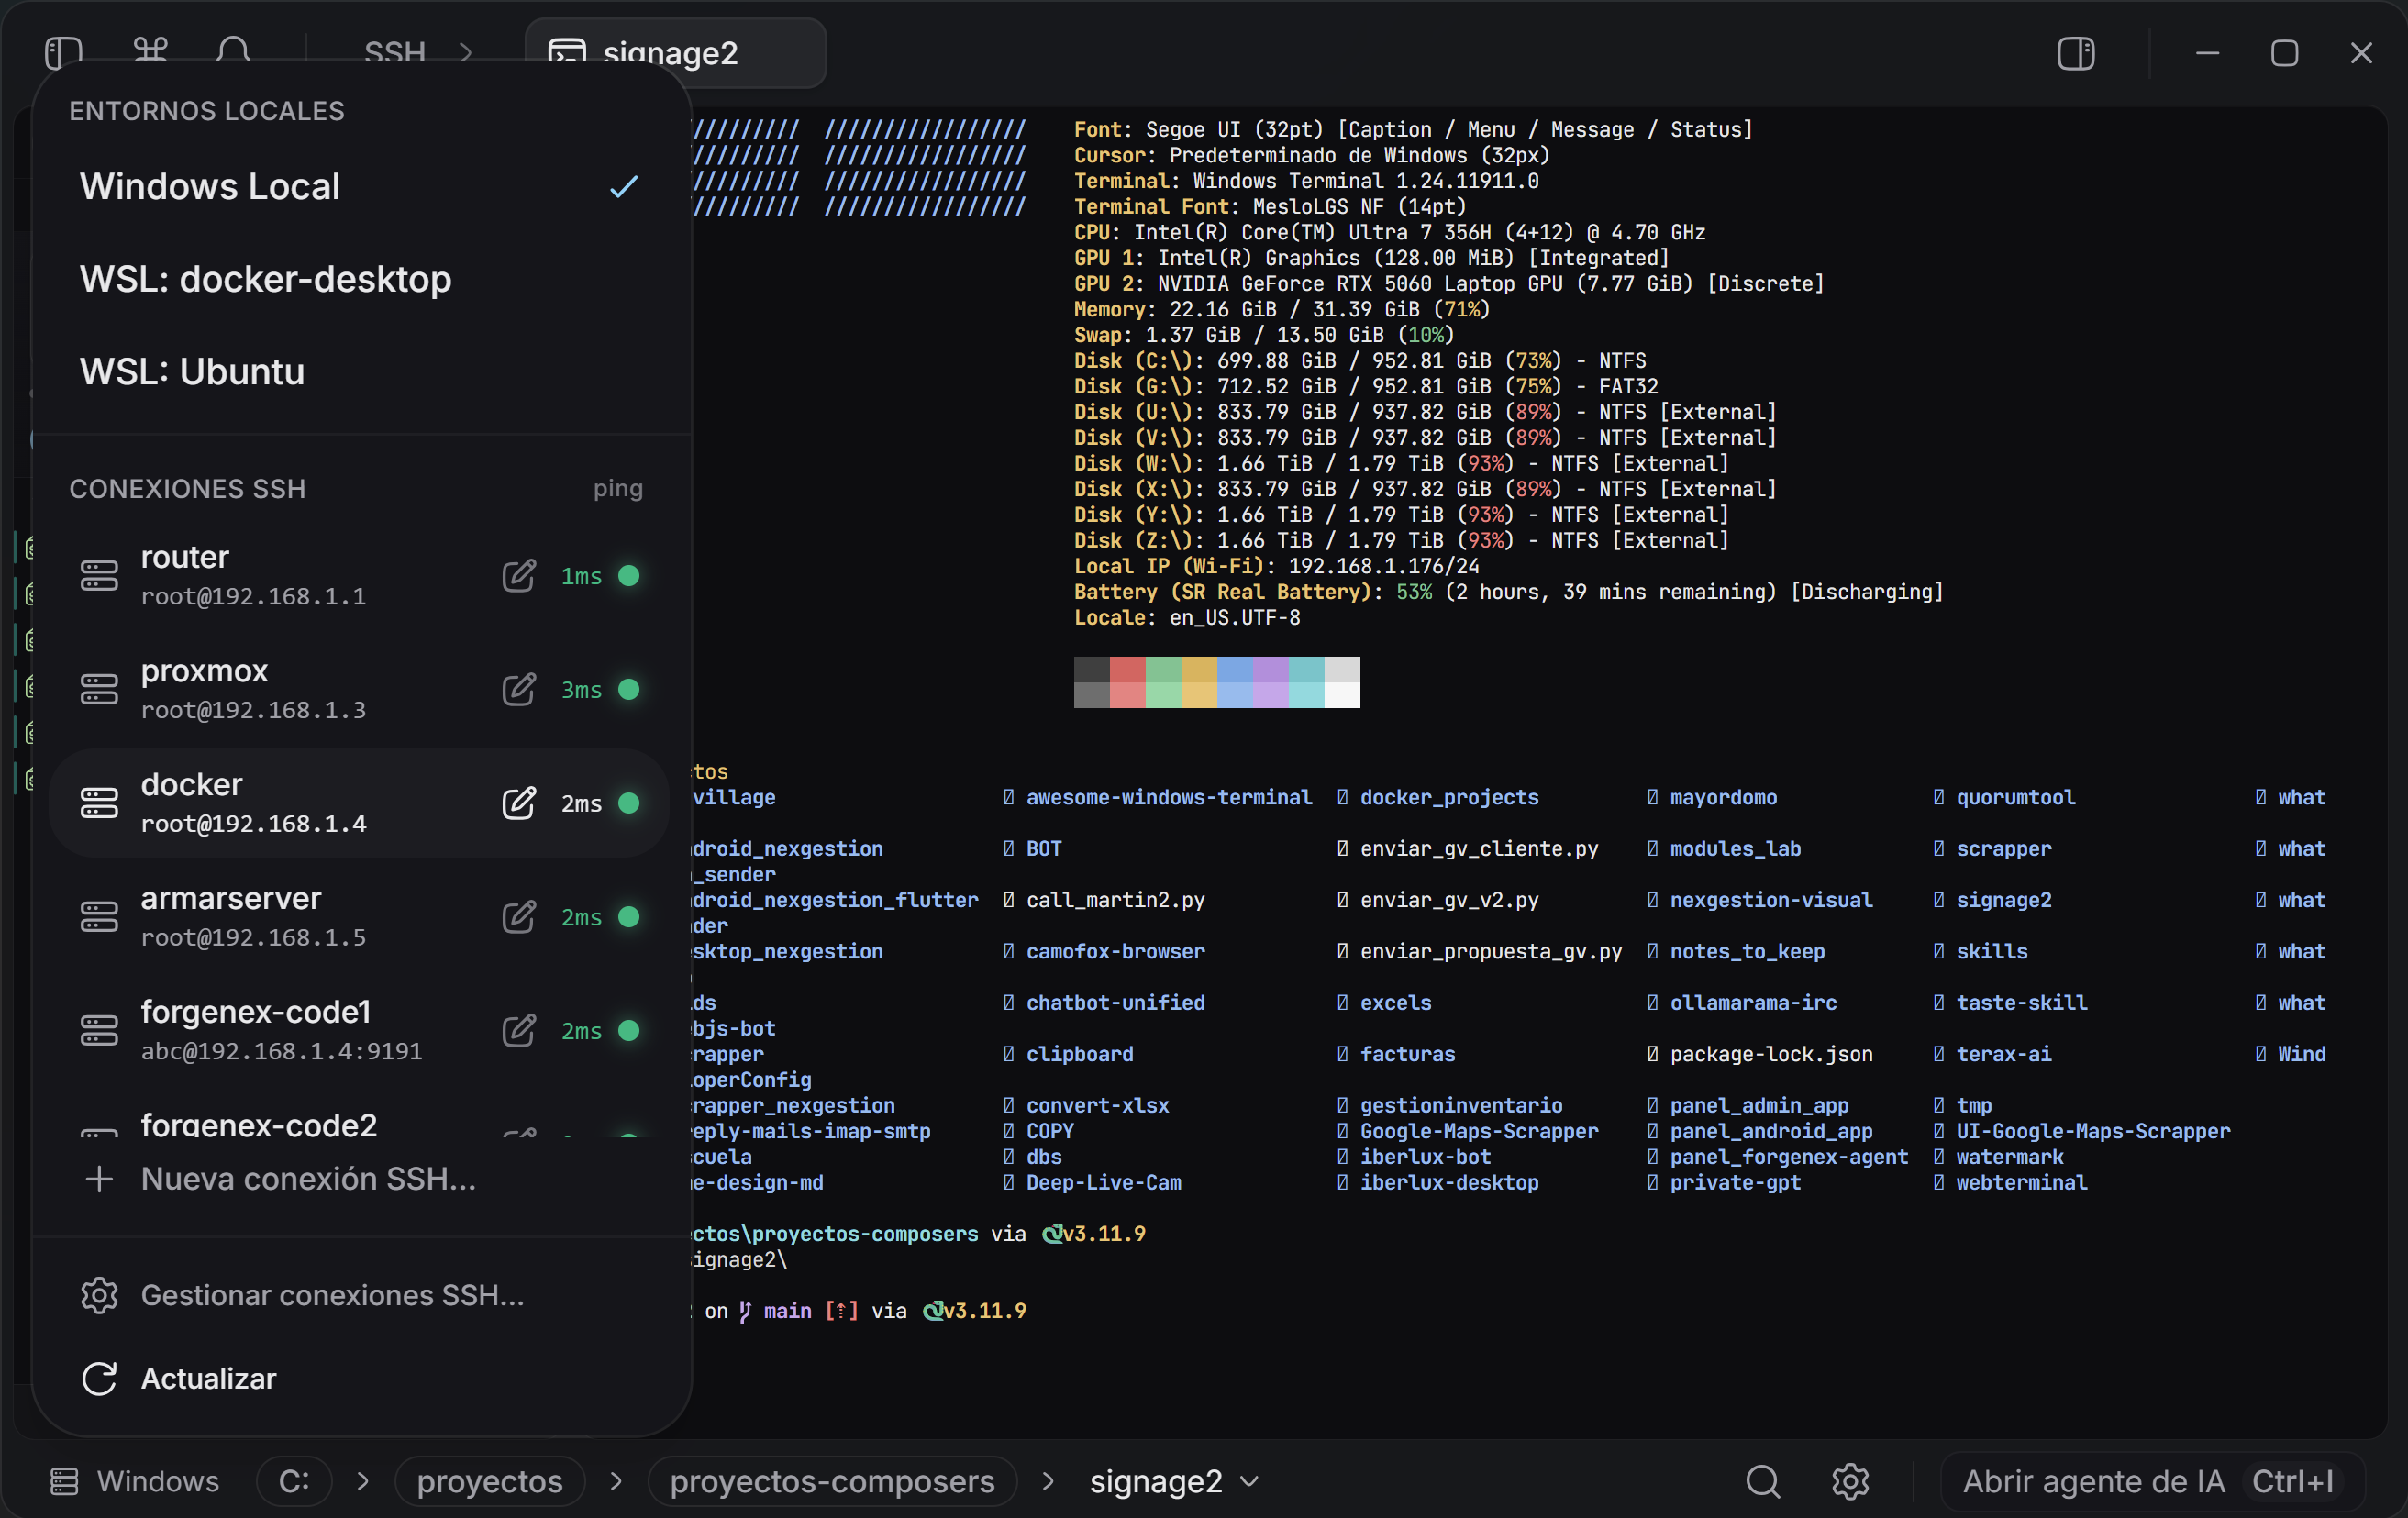2408x1518 pixels.
Task: Switch to WSL: Ubuntu environment
Action: pos(360,372)
